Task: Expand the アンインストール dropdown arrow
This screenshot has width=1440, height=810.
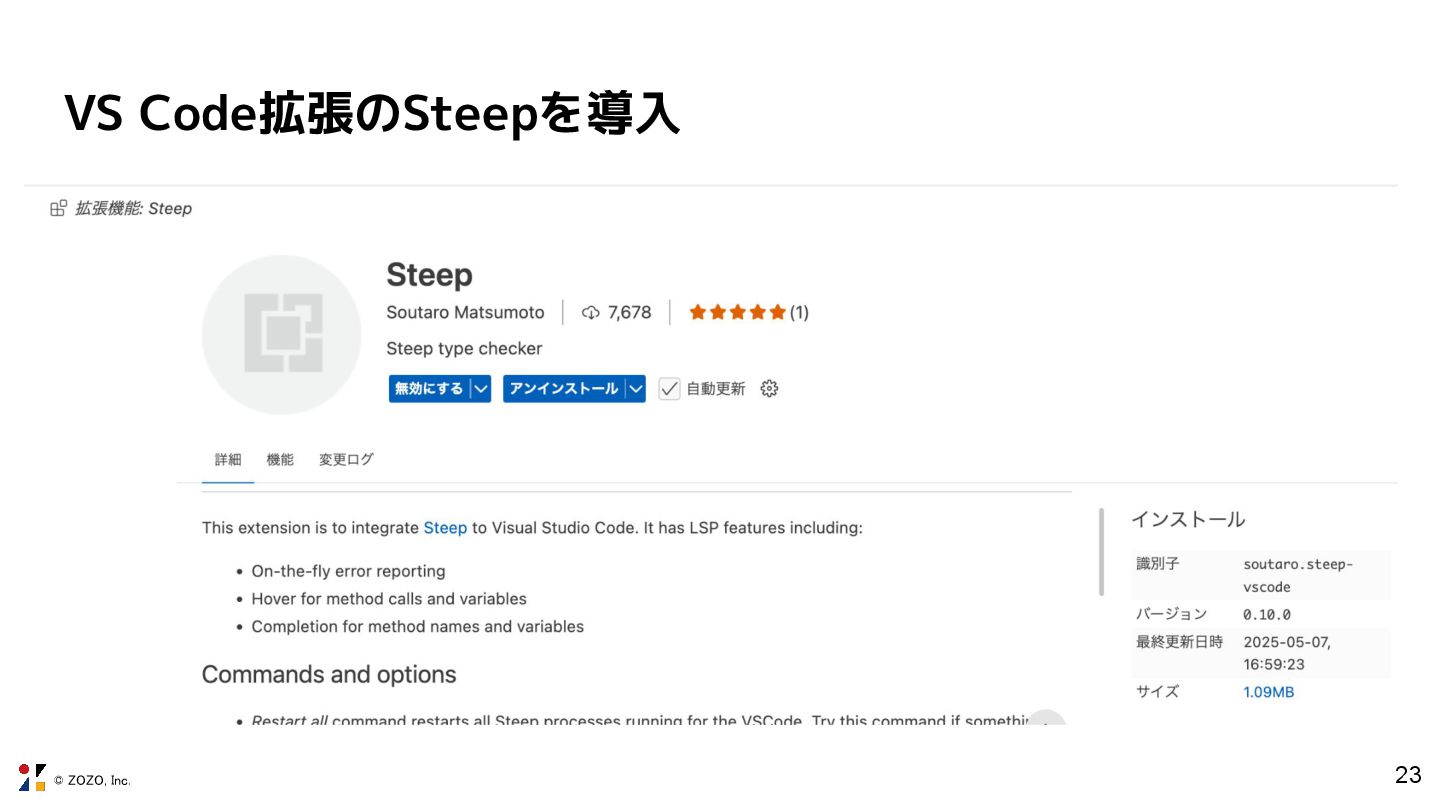Action: 635,389
